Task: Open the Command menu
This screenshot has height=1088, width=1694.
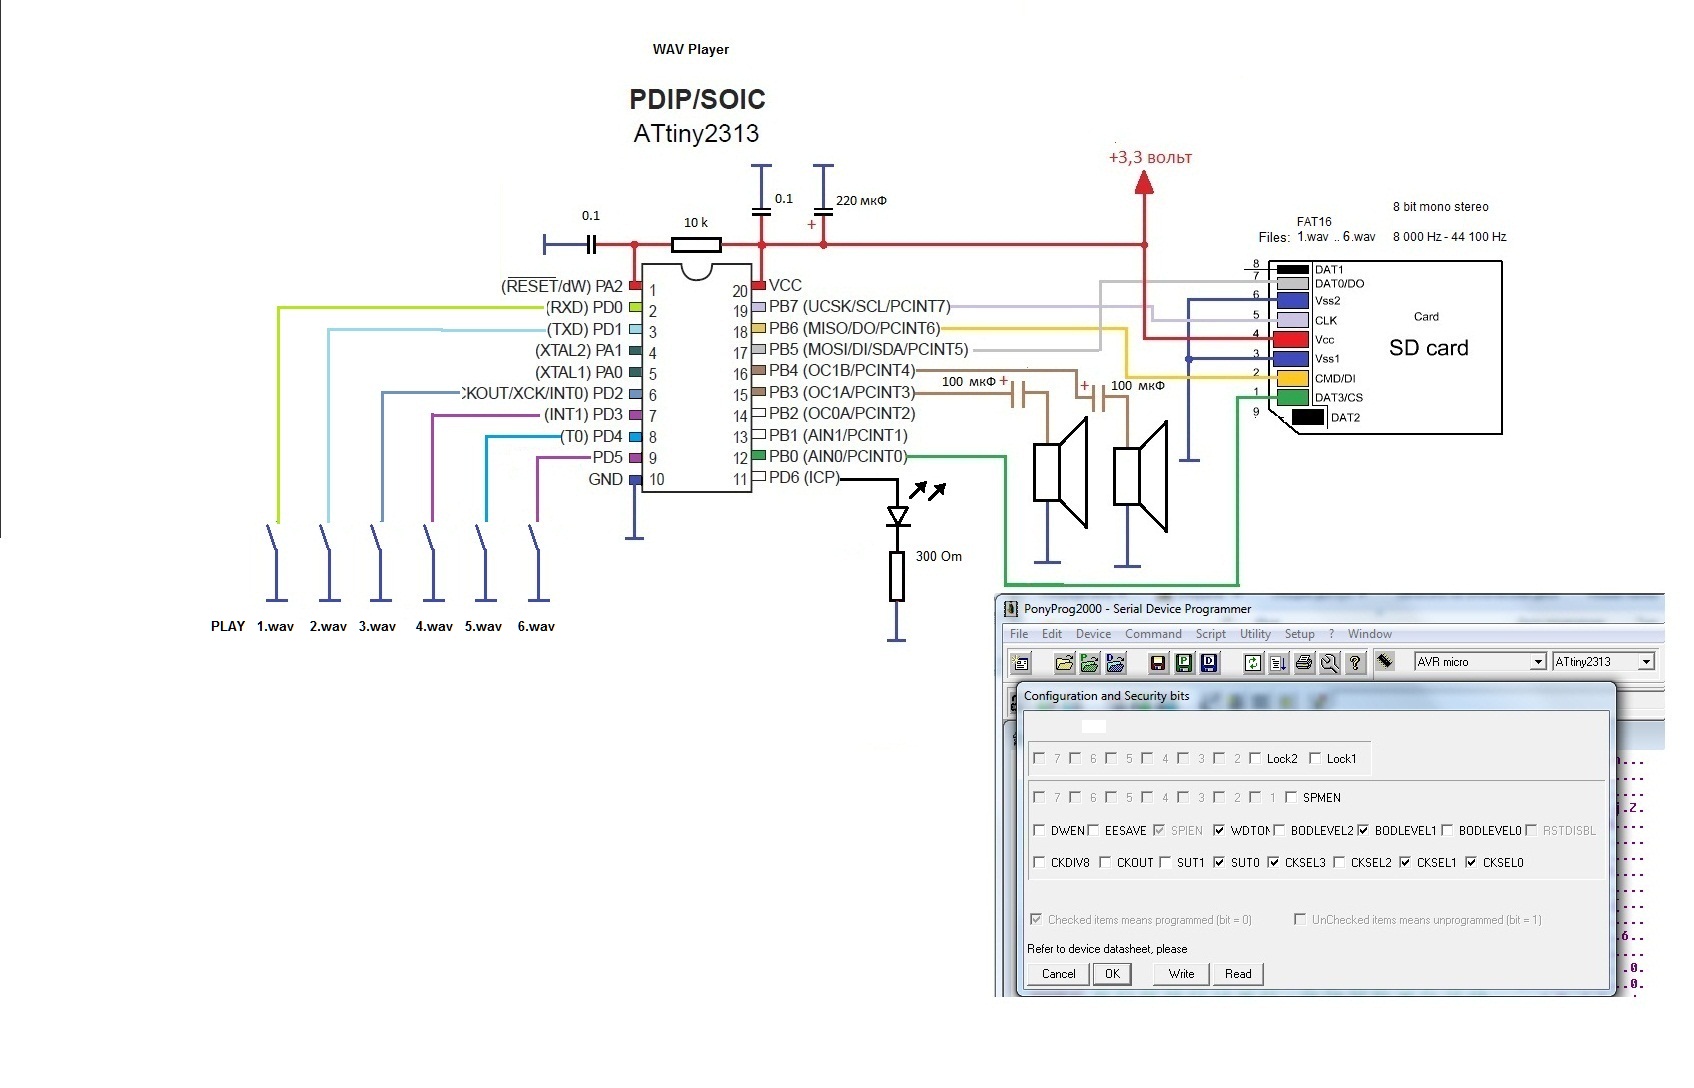Action: pyautogui.click(x=1152, y=634)
